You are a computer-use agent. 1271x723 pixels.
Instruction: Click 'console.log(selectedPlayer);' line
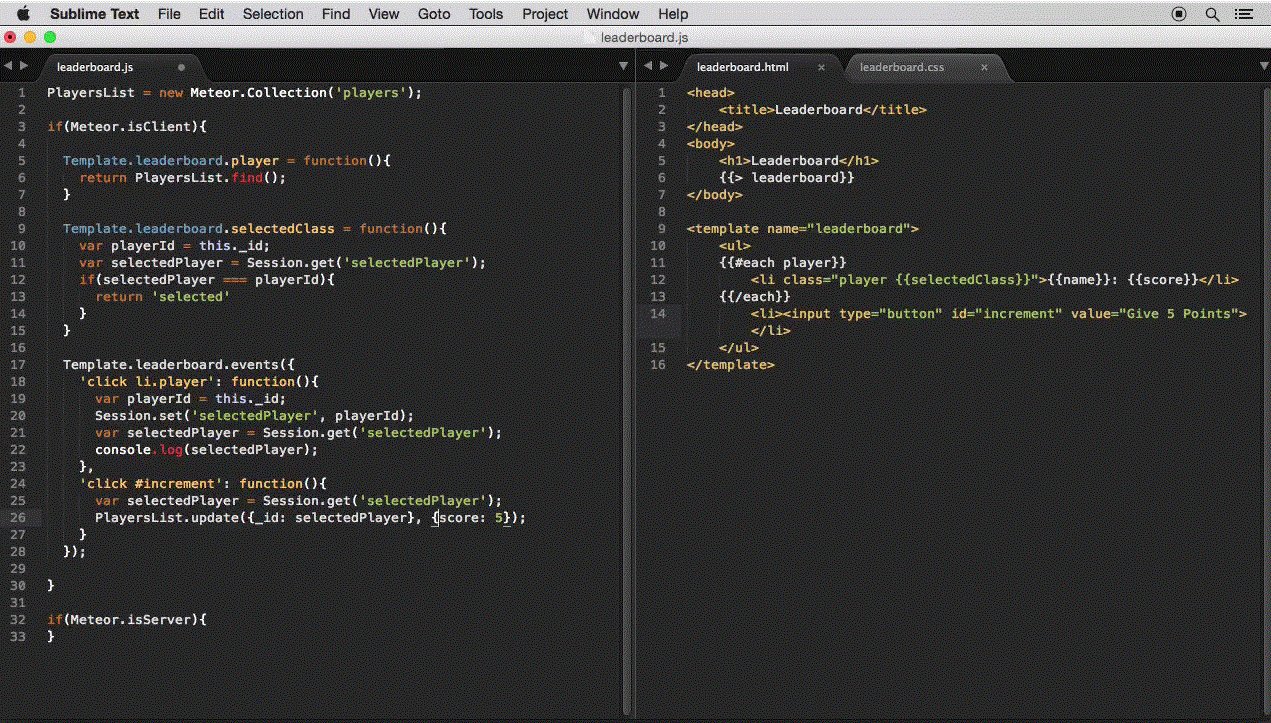click(x=206, y=449)
